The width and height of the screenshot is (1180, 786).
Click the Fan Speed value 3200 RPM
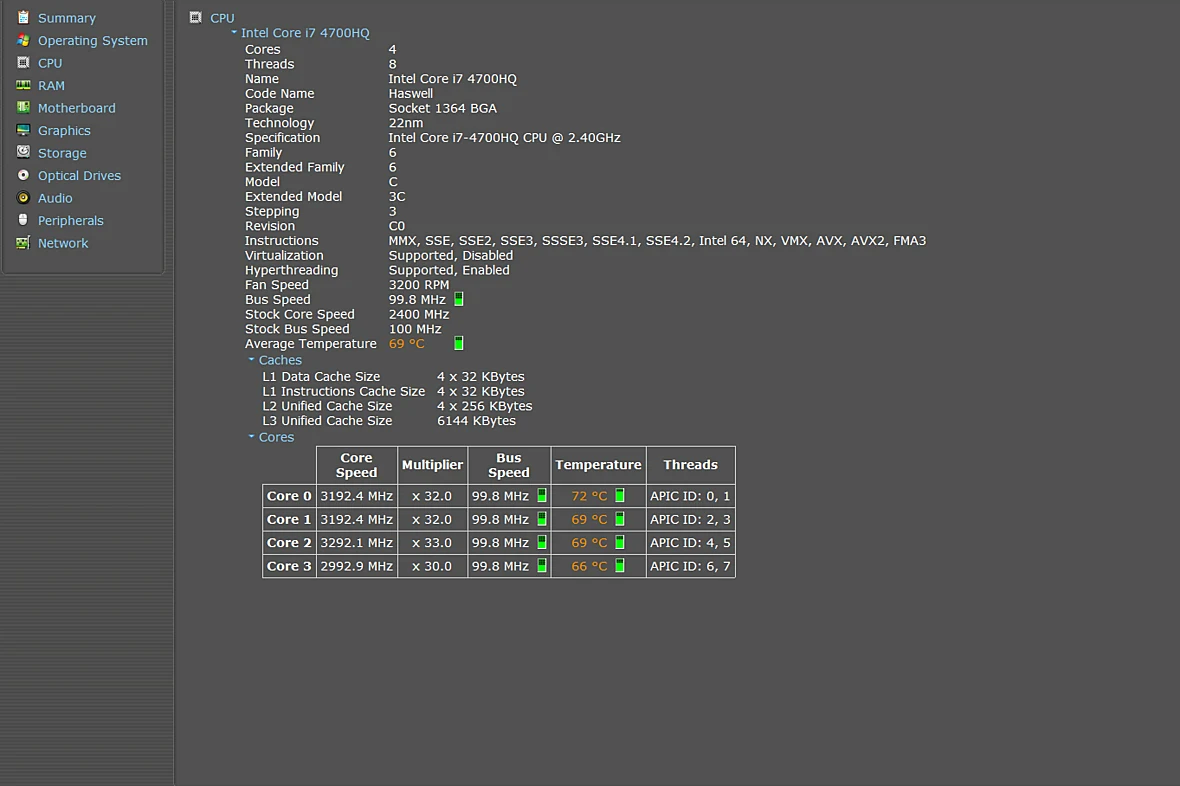pyautogui.click(x=418, y=285)
